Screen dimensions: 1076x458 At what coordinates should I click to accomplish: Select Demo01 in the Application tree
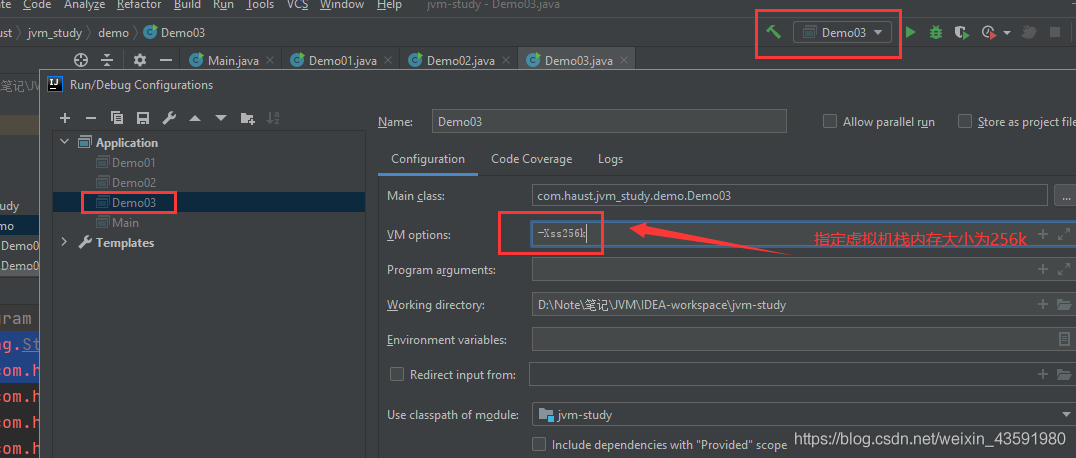(133, 162)
